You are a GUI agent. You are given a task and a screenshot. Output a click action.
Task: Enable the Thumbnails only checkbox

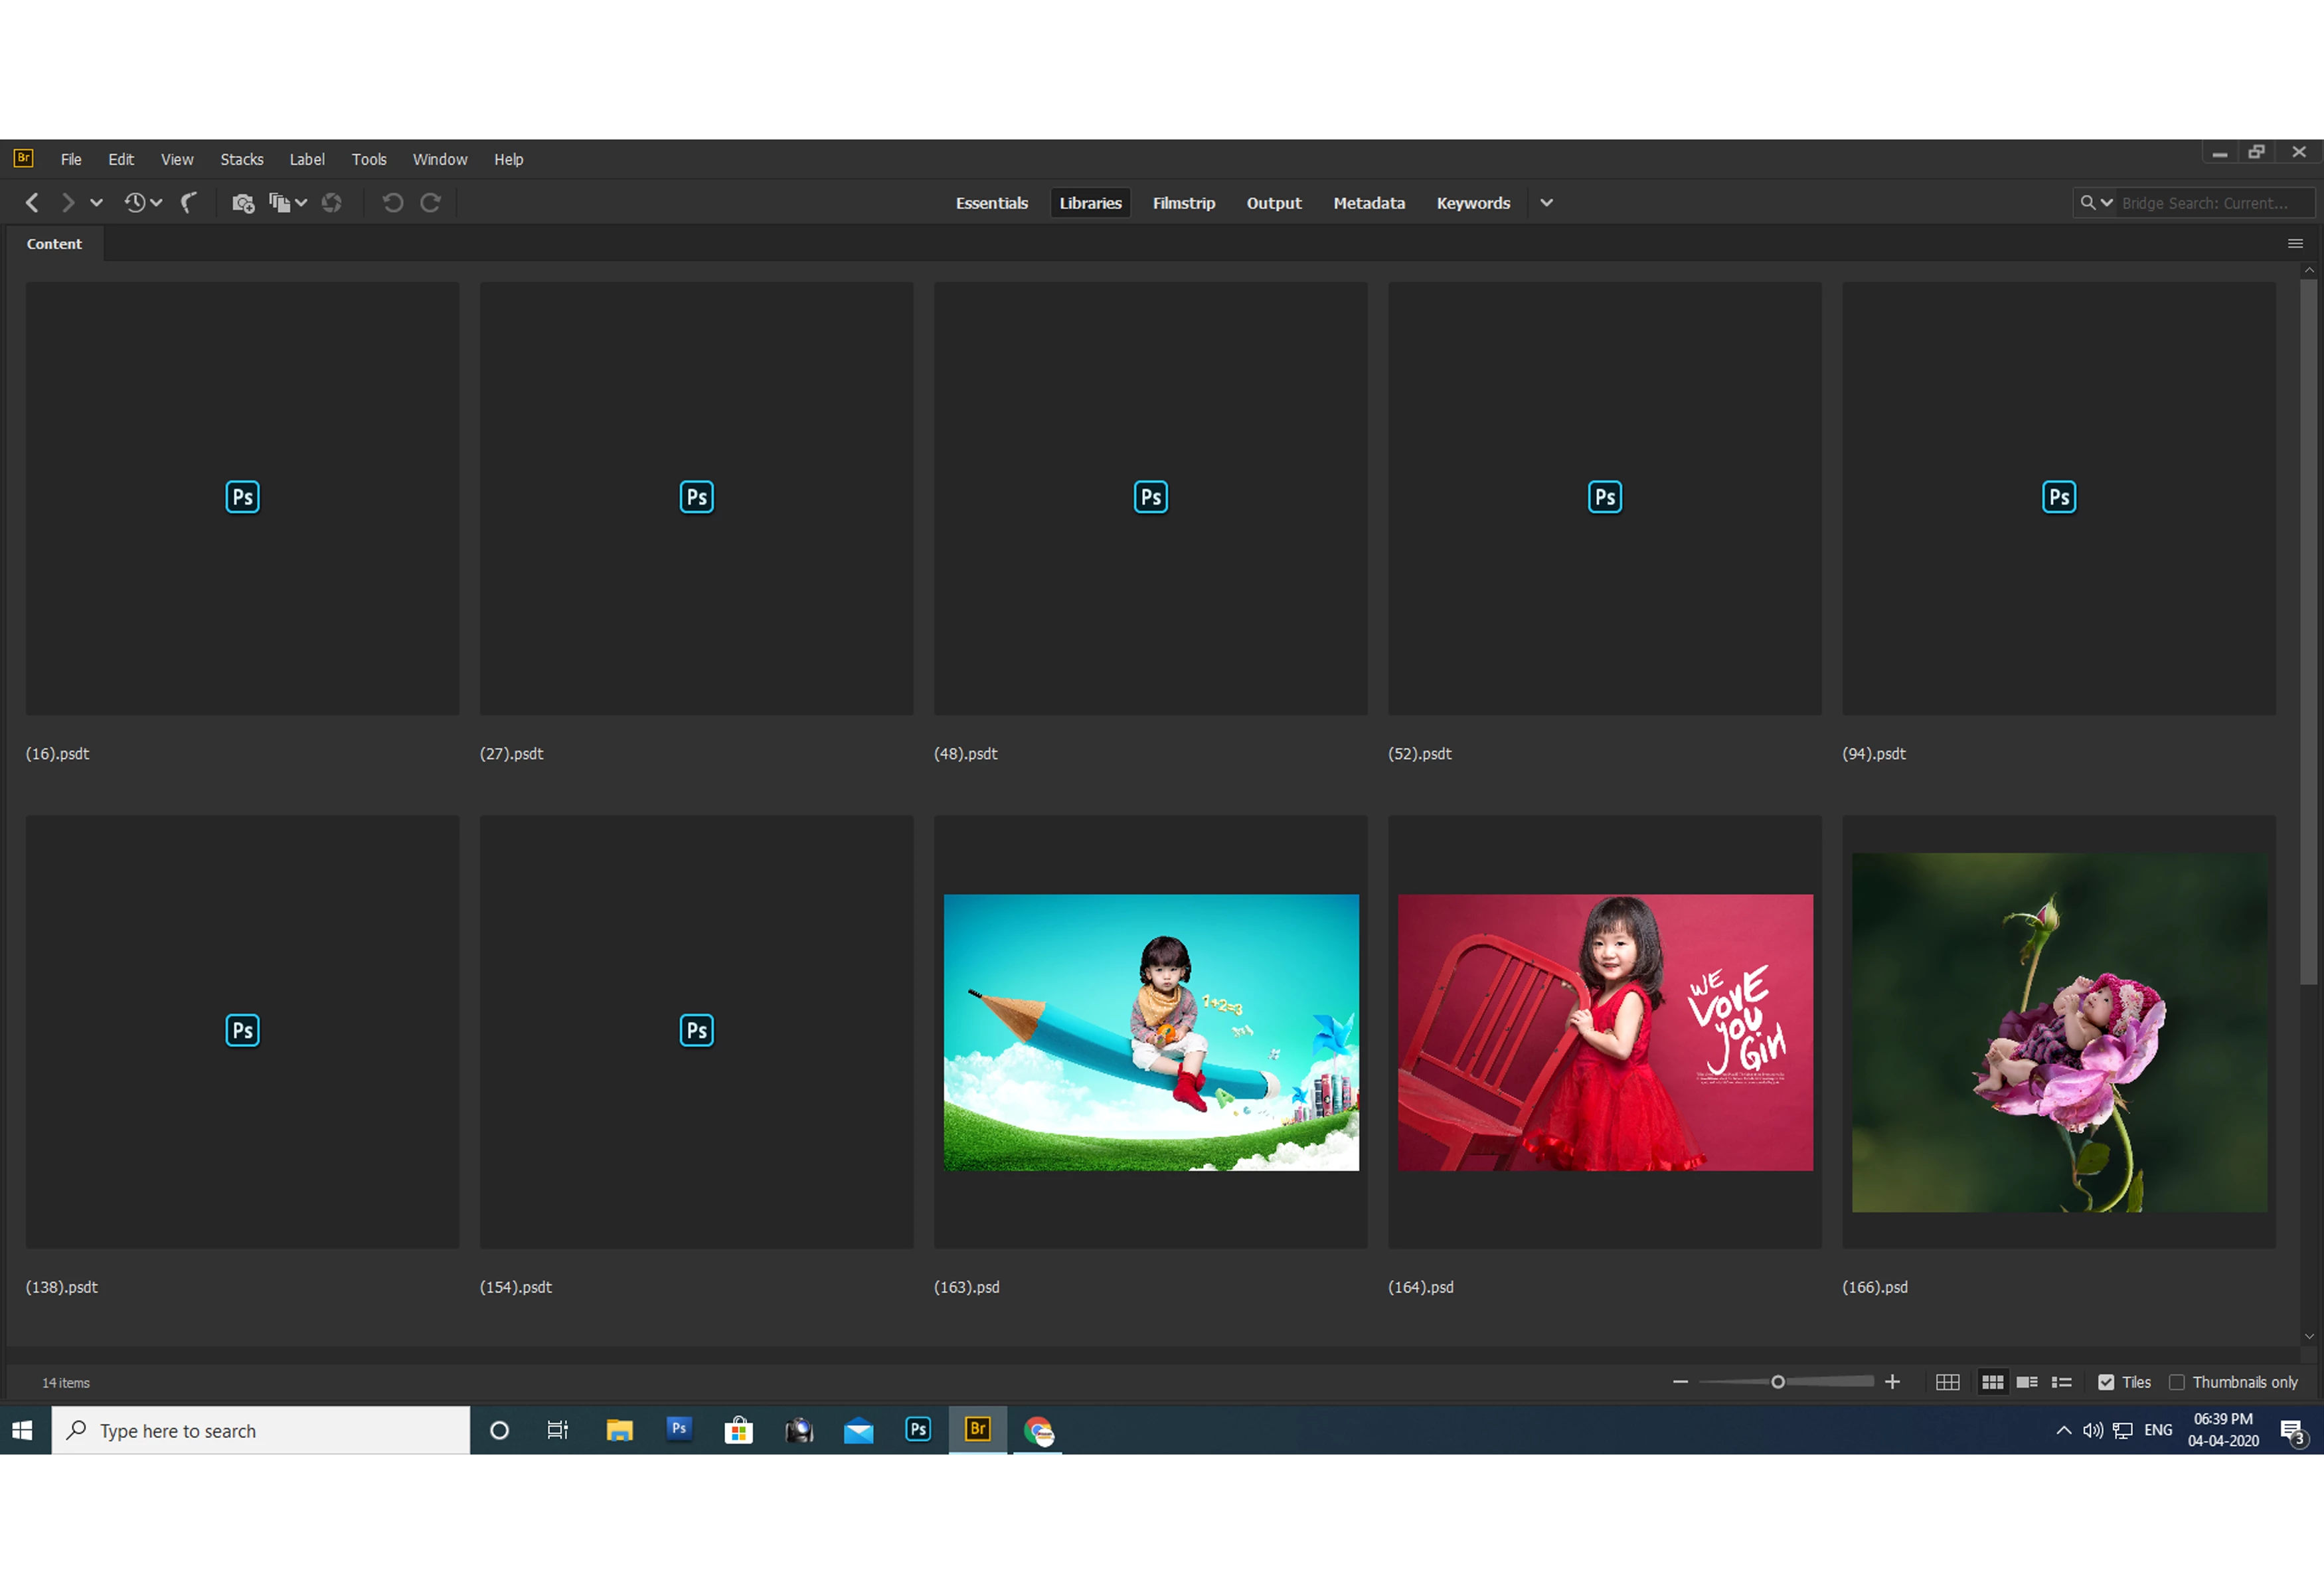click(2176, 1382)
